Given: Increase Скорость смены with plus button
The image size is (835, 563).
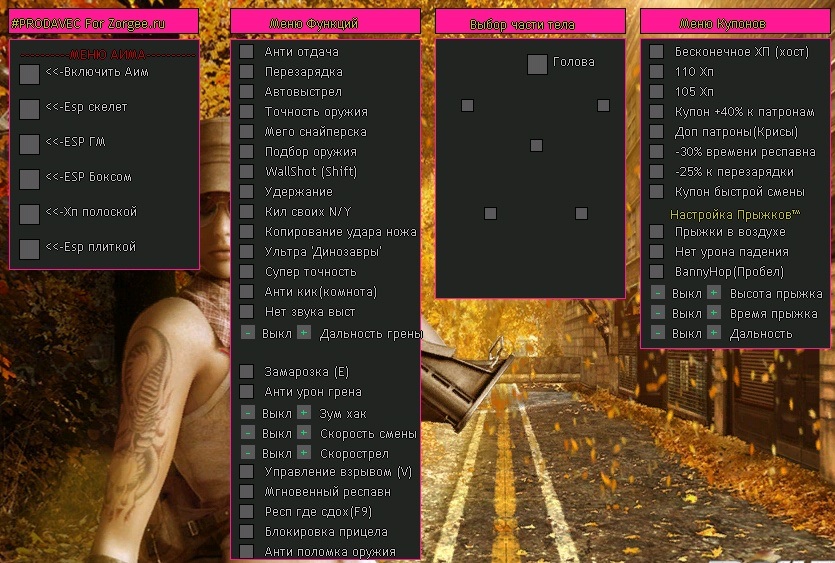Looking at the screenshot, I should (x=304, y=433).
